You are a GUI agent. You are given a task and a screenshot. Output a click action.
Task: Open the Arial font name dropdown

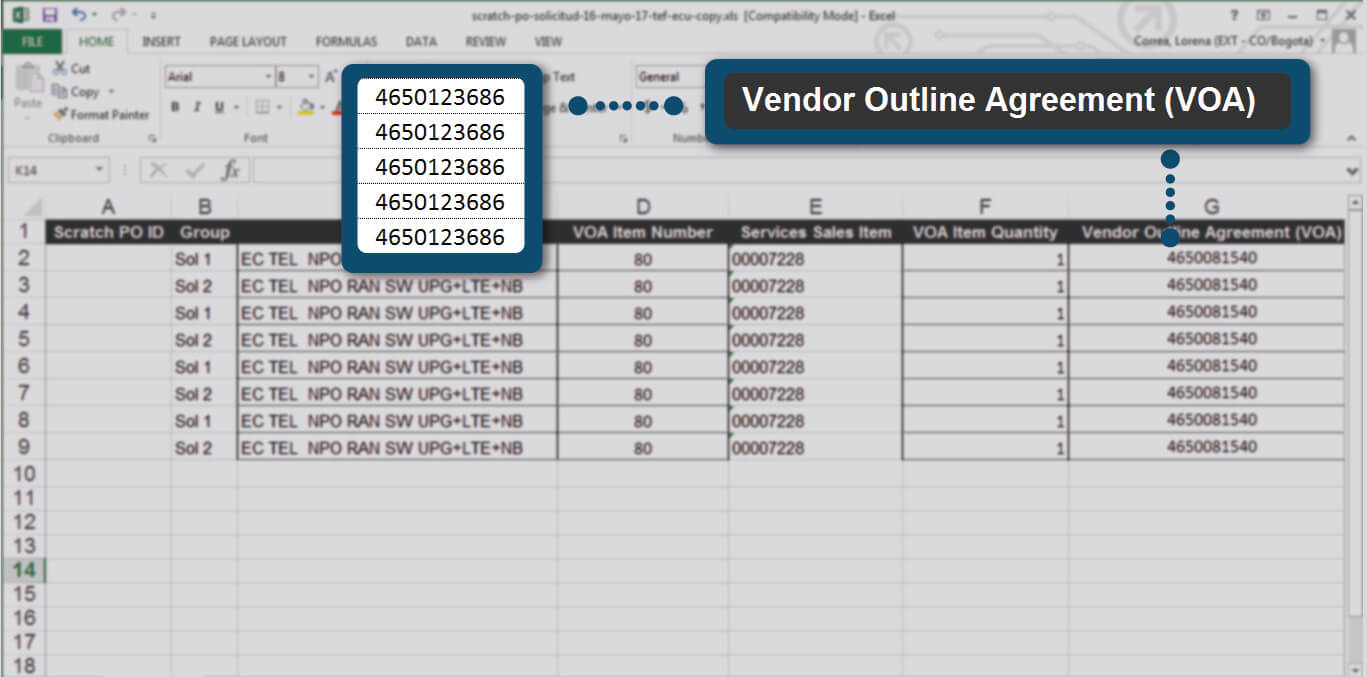(x=268, y=77)
